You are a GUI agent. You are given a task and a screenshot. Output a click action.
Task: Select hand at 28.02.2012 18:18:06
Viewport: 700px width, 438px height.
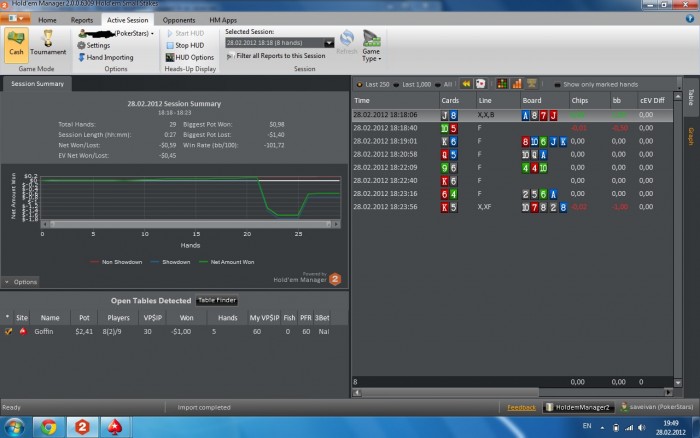512,115
